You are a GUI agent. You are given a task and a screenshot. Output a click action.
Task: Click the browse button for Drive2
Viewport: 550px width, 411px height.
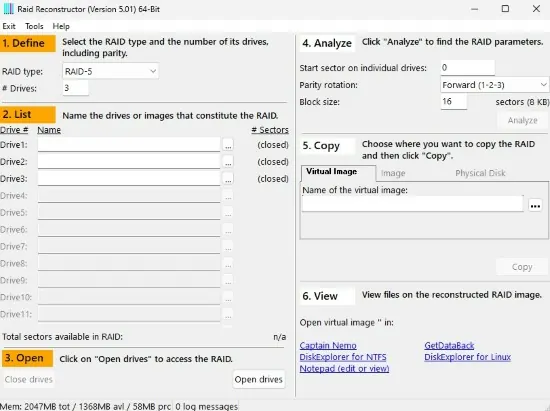(228, 162)
